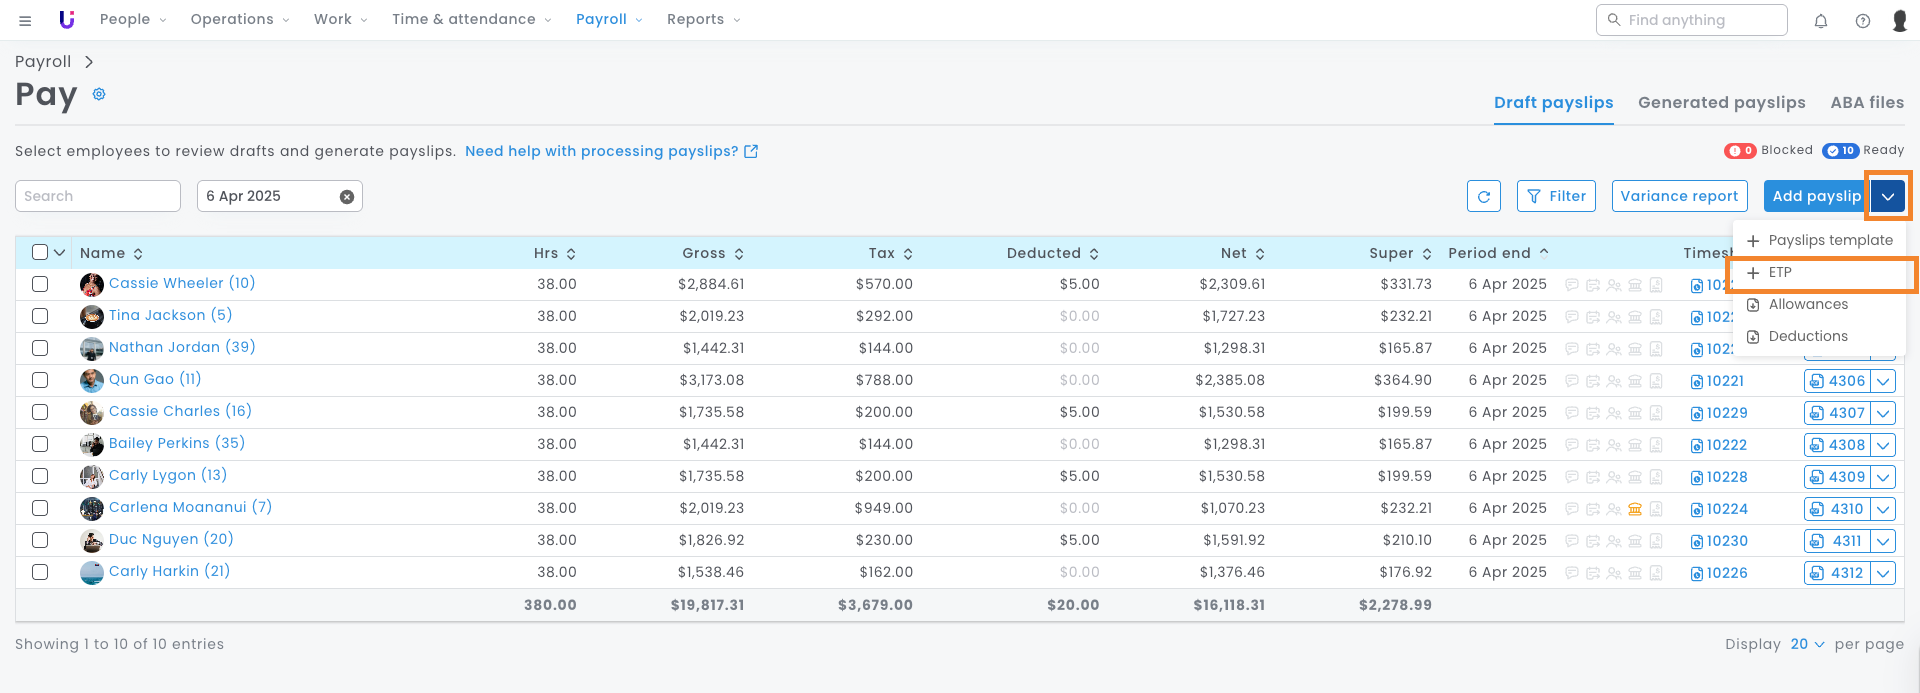This screenshot has height=693, width=1920.
Task: Toggle the select-all checkbox in header
Action: click(40, 252)
